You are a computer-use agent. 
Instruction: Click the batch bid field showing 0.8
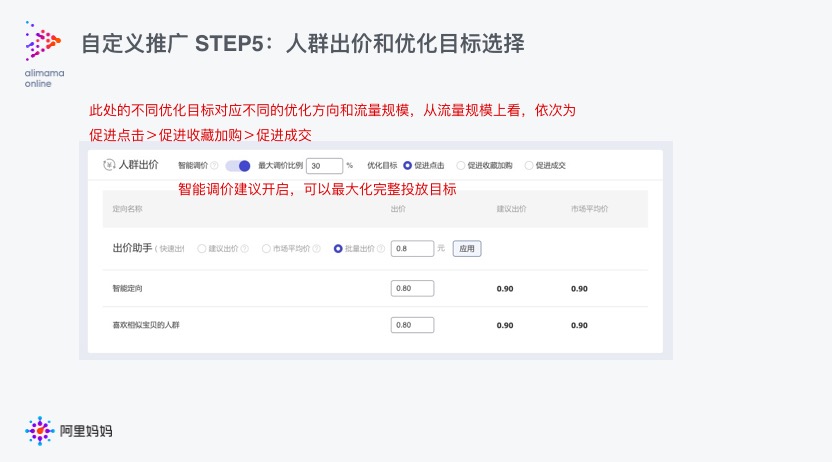click(x=412, y=249)
